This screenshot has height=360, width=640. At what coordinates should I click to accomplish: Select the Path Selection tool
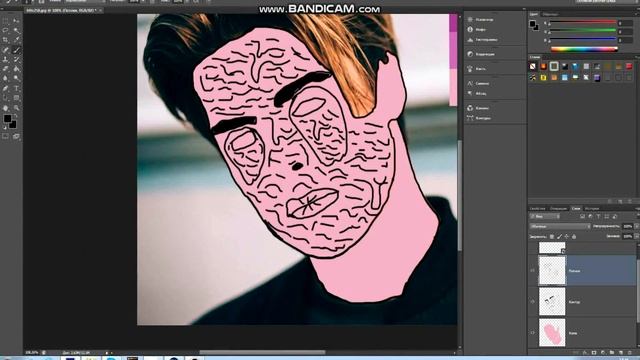(x=5, y=98)
